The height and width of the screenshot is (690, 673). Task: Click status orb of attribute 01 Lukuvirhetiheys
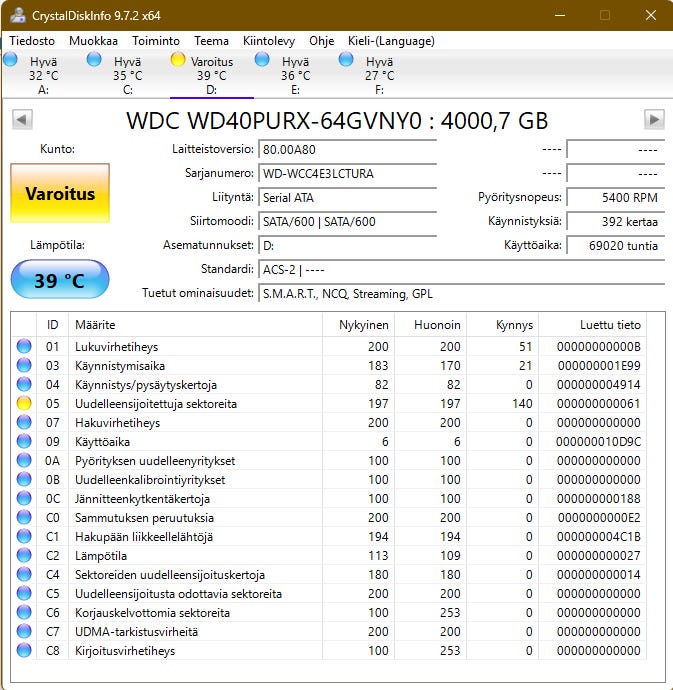pos(24,346)
